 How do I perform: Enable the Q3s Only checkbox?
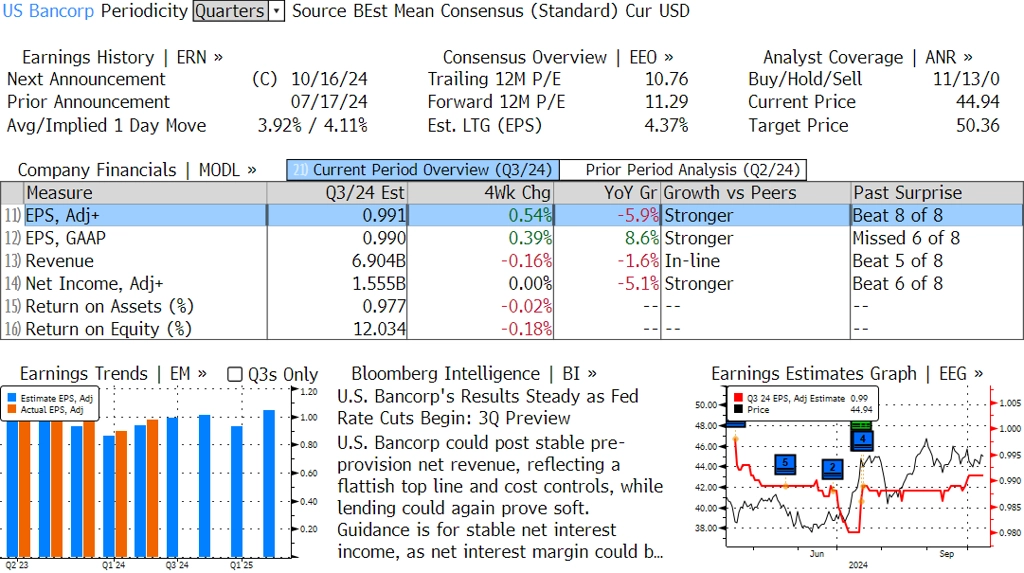[235, 374]
